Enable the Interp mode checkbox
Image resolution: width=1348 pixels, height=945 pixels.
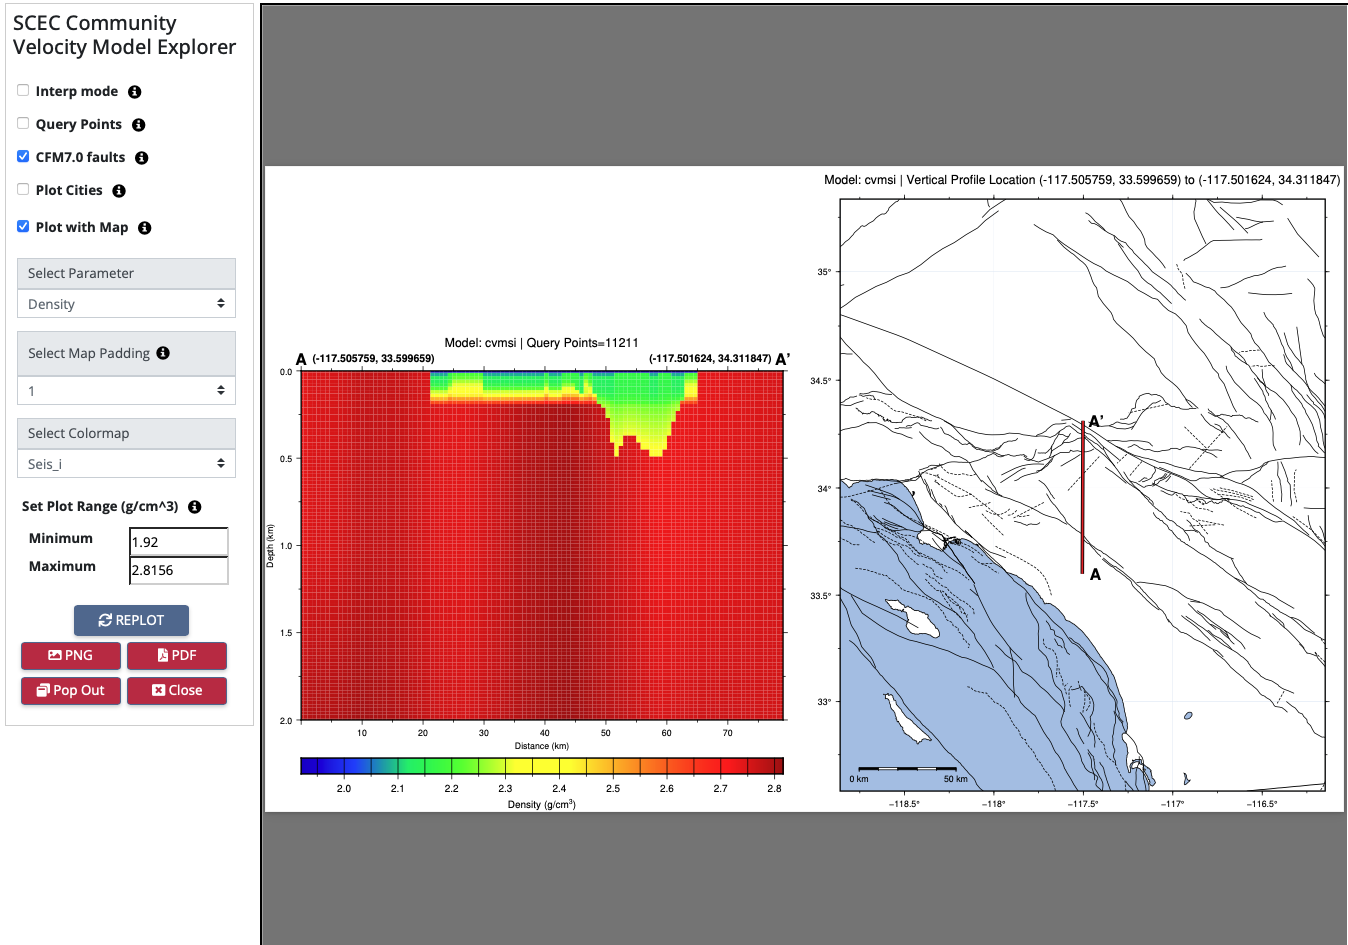[x=23, y=90]
